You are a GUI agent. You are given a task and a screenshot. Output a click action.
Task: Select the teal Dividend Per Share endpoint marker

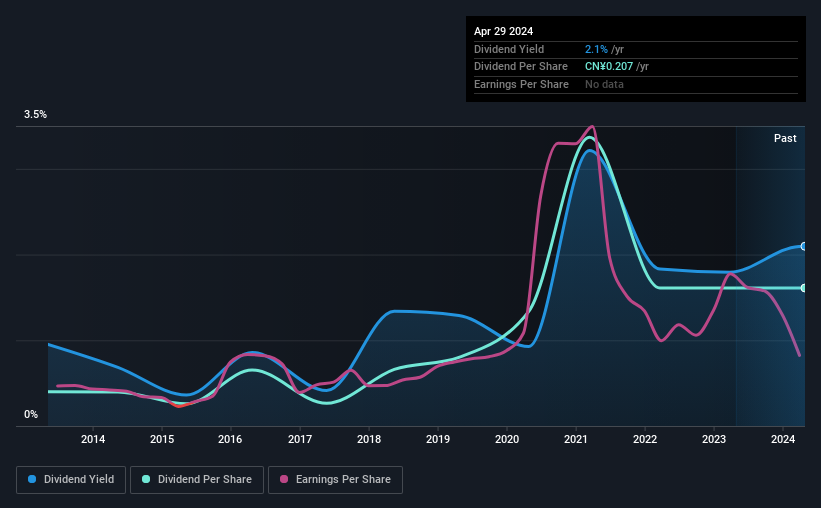coord(803,288)
